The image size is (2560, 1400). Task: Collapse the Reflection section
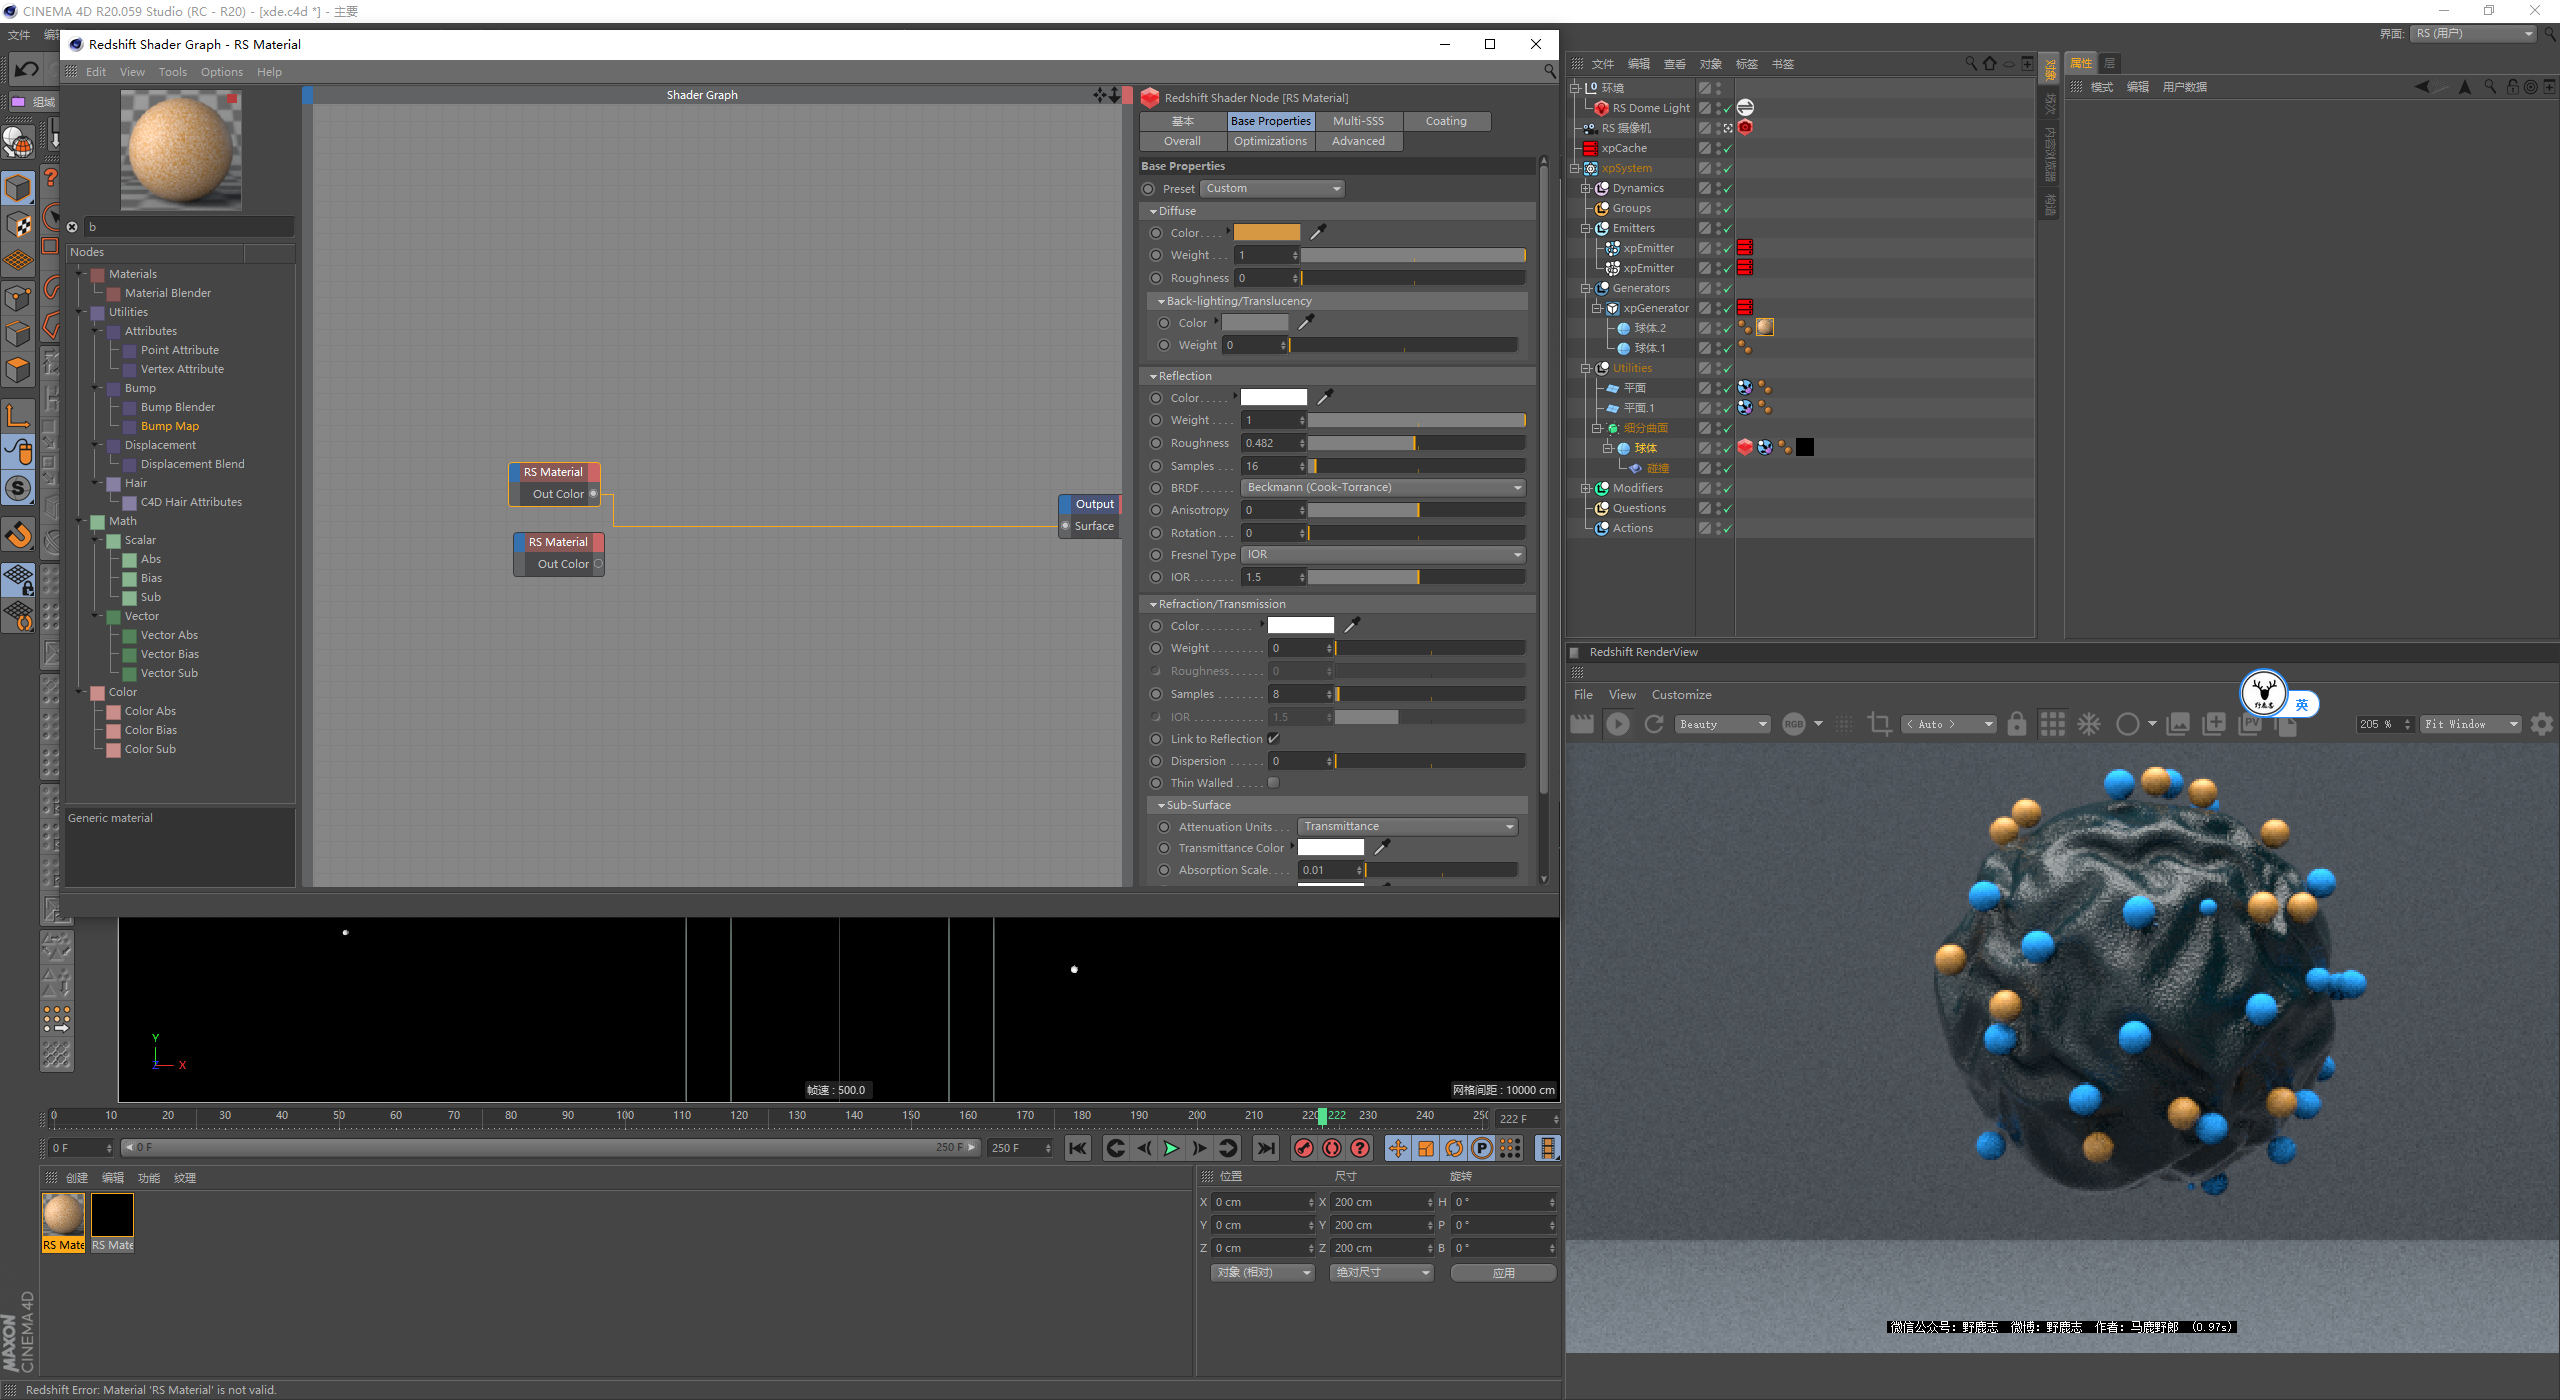point(1154,376)
